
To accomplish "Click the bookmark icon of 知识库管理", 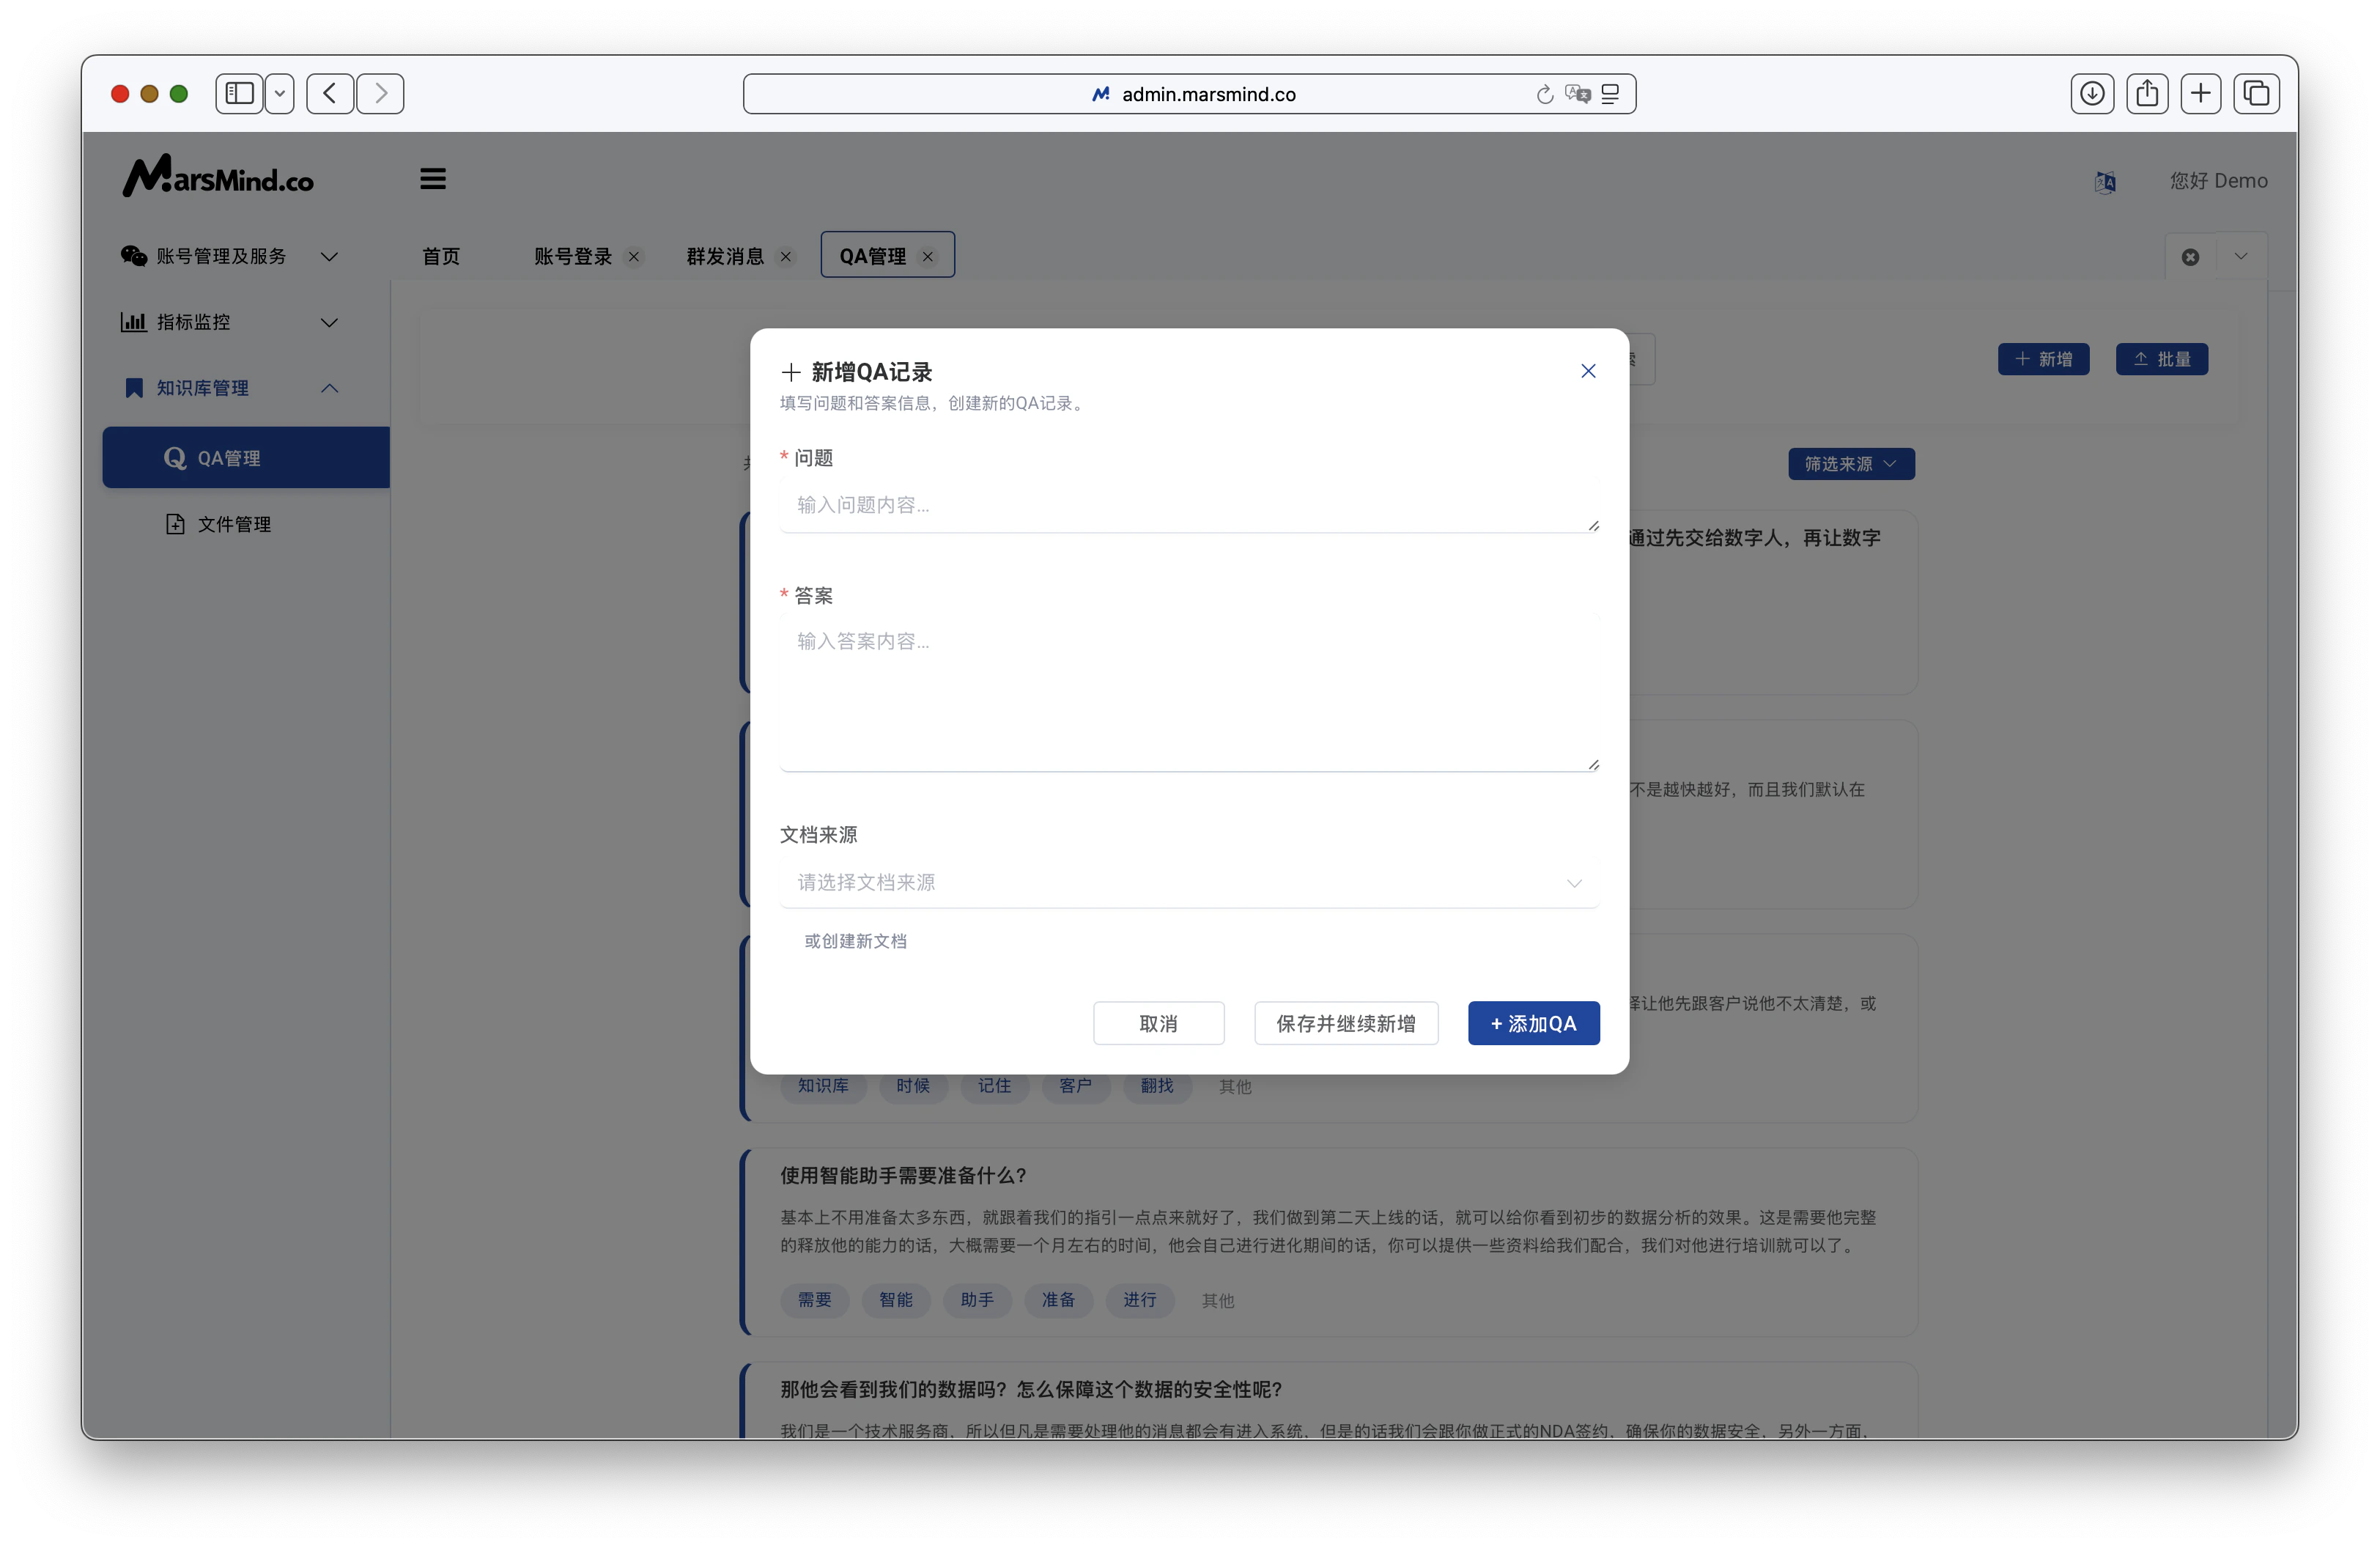I will [x=133, y=388].
